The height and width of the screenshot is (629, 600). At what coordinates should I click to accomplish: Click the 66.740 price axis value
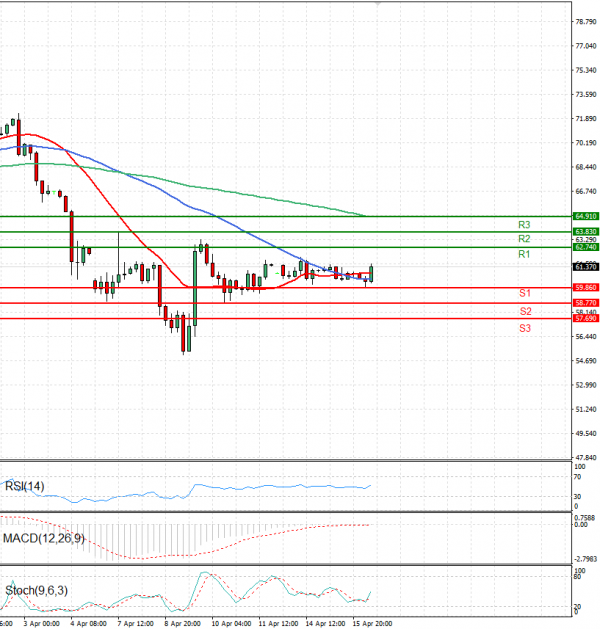586,191
